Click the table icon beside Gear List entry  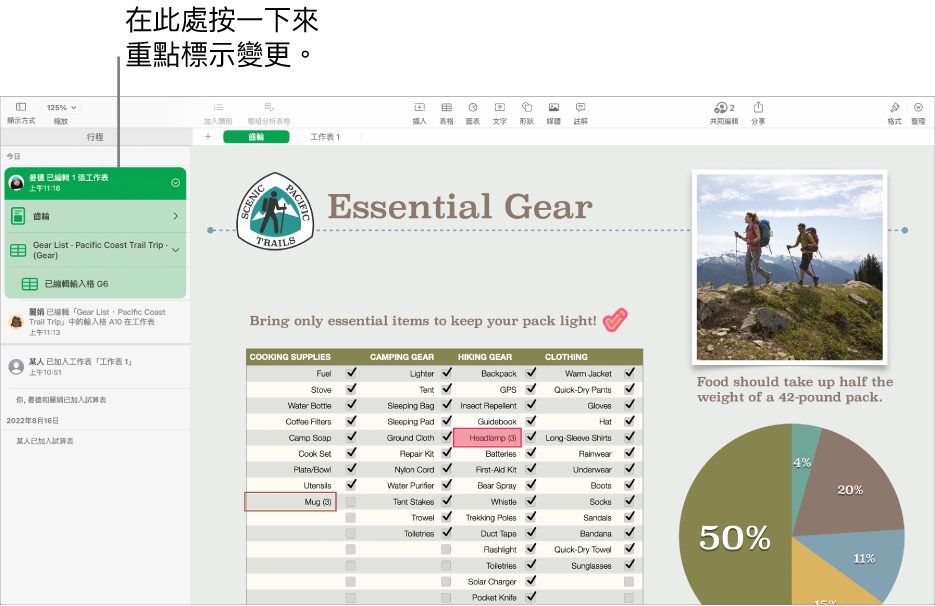click(18, 250)
